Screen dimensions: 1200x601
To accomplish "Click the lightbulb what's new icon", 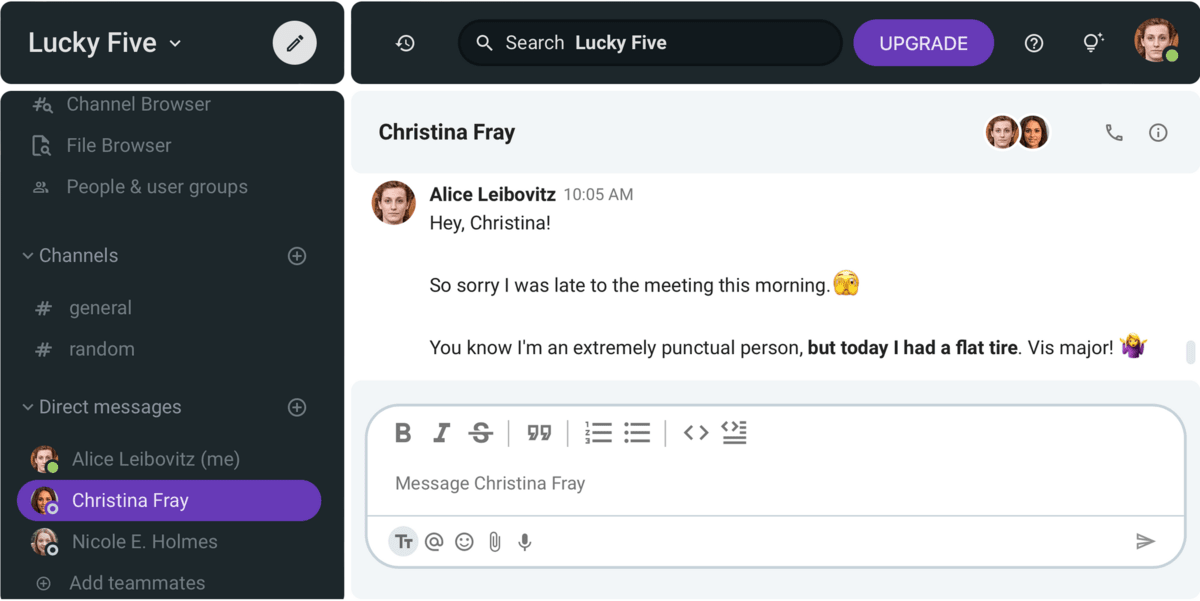I will tap(1093, 43).
